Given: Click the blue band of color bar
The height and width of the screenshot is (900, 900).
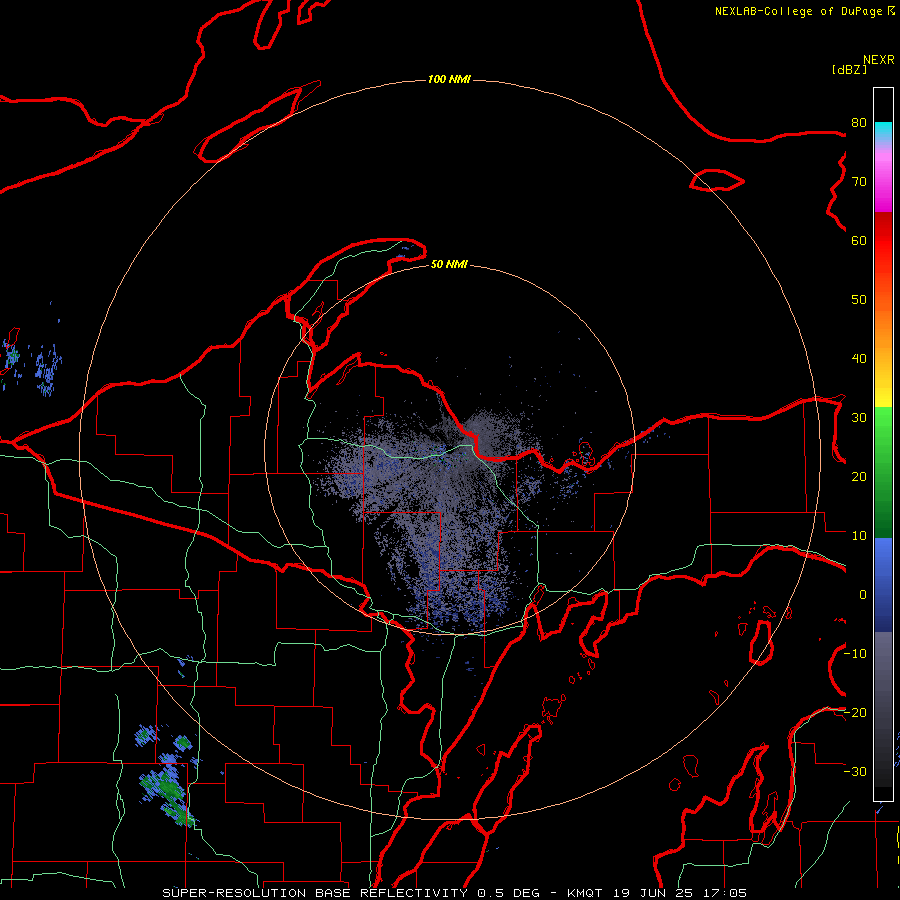Looking at the screenshot, I should [x=883, y=585].
